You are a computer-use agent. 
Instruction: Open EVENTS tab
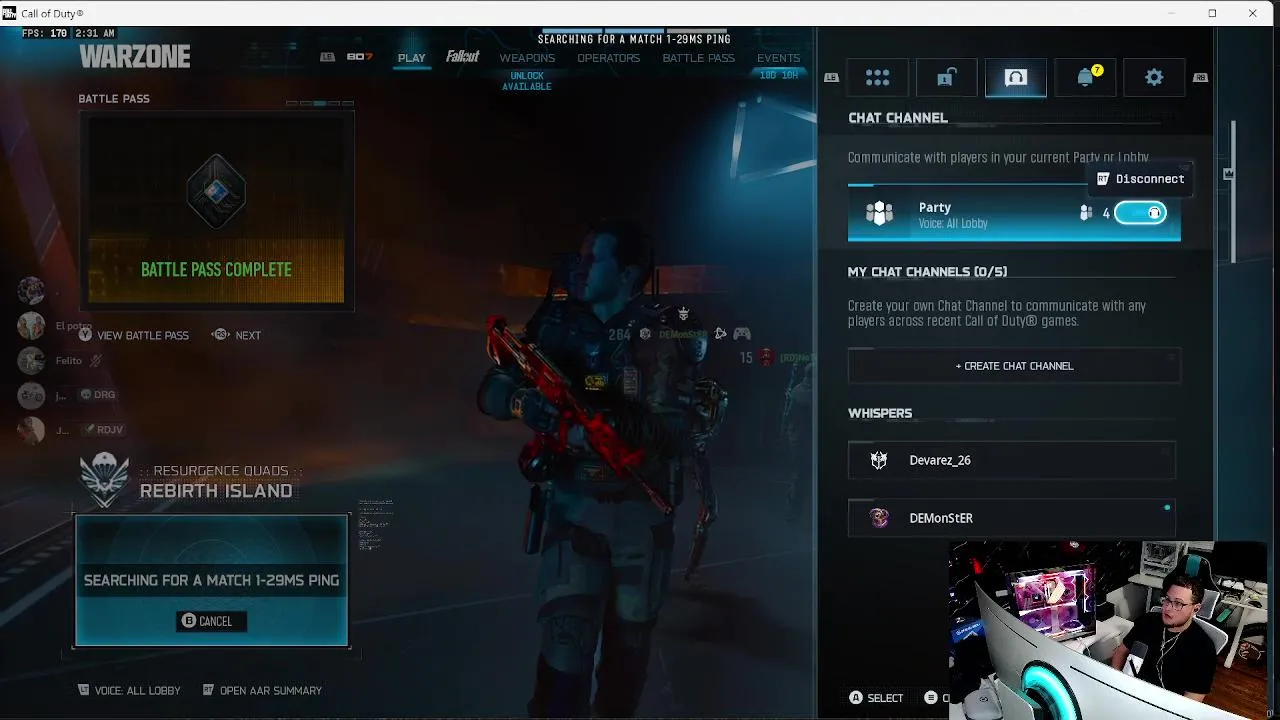coord(778,58)
